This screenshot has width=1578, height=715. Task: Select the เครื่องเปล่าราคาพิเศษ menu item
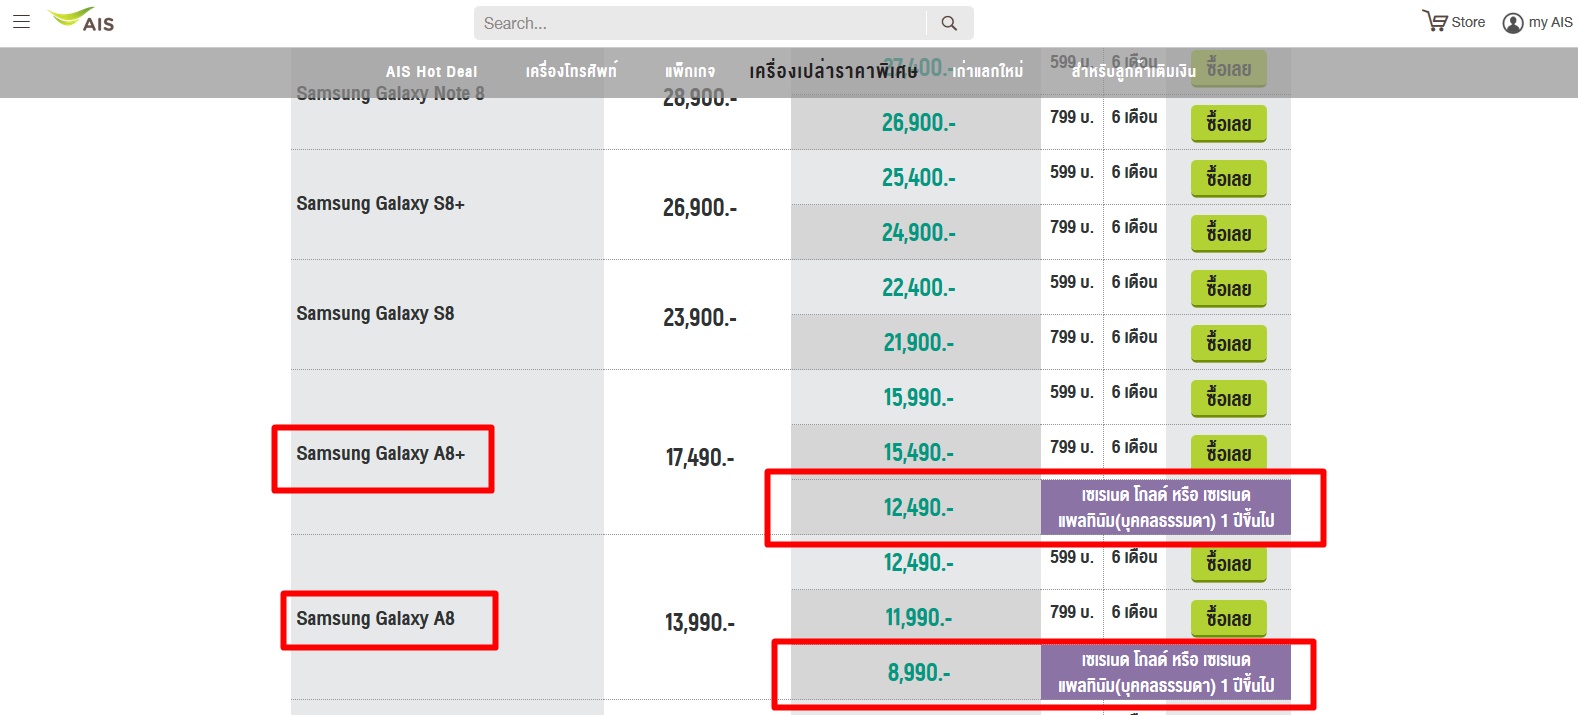833,71
